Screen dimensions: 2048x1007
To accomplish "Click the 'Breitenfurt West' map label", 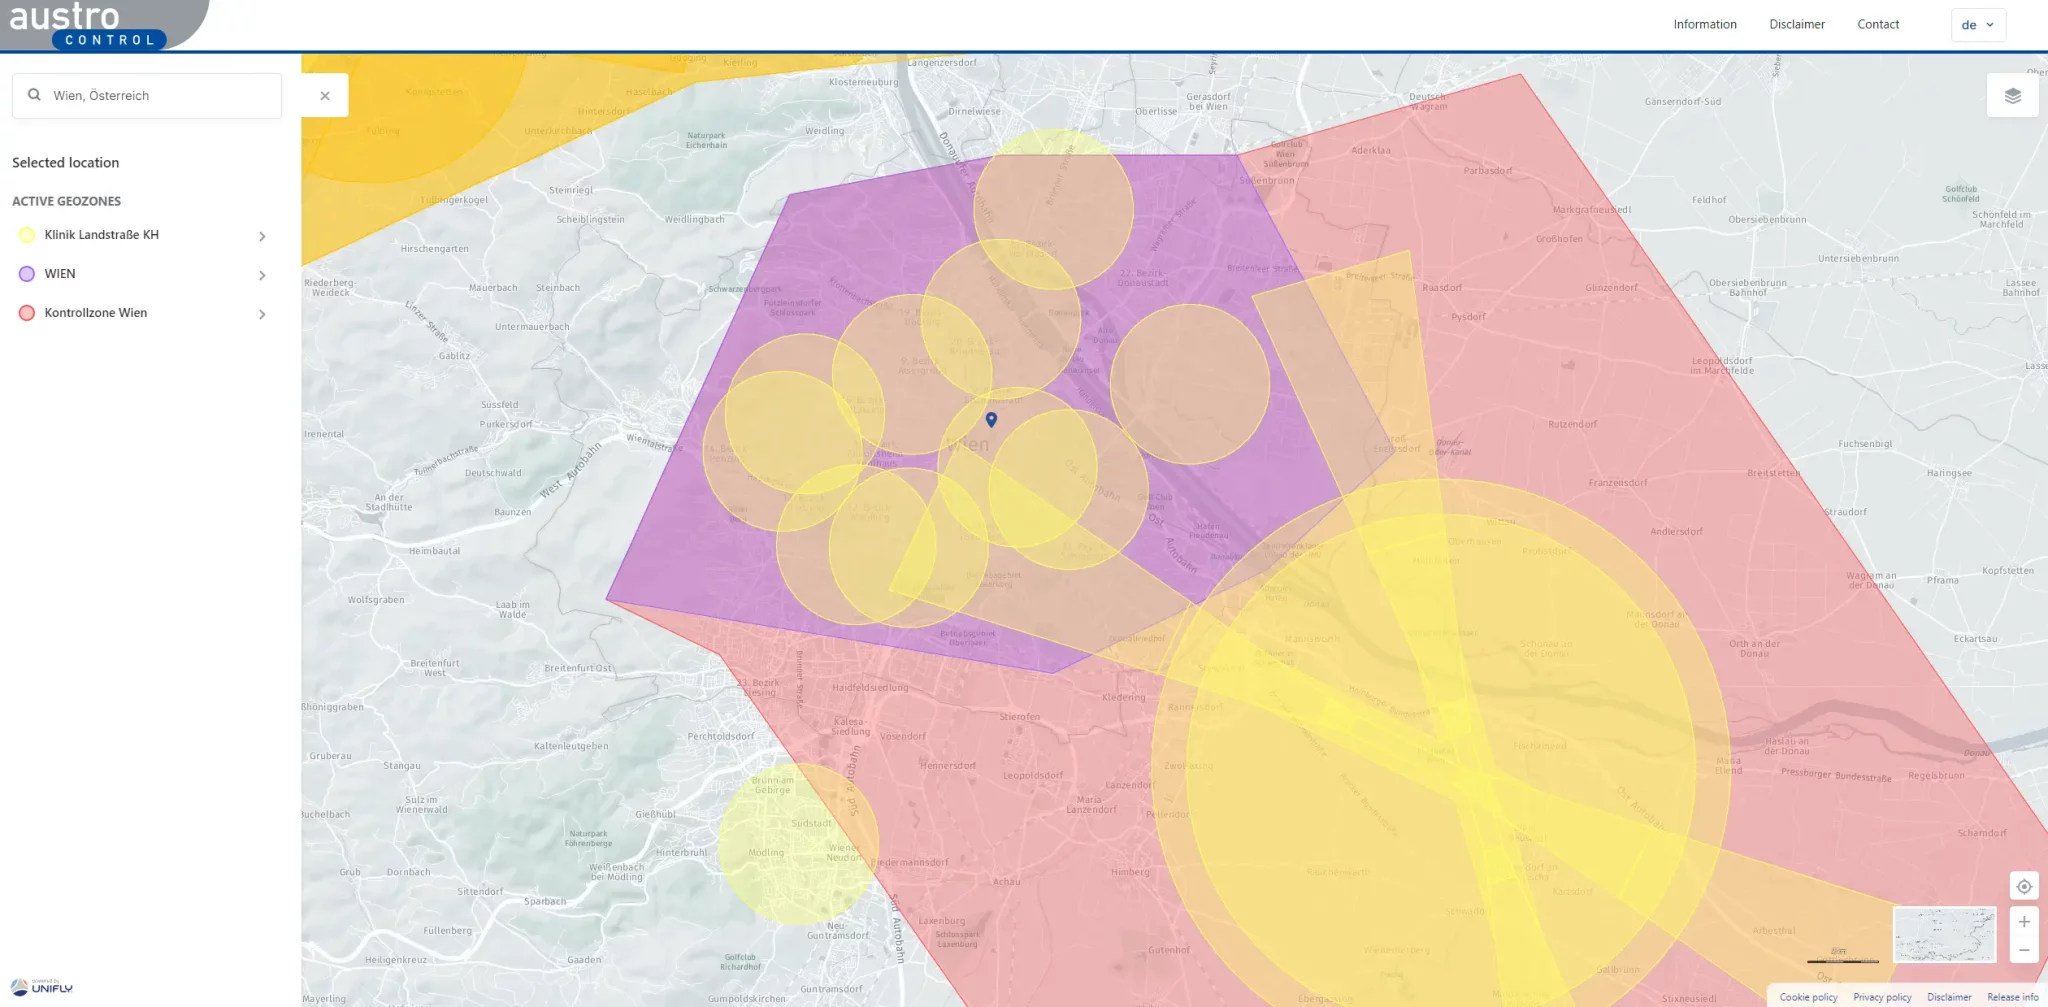I will point(435,668).
